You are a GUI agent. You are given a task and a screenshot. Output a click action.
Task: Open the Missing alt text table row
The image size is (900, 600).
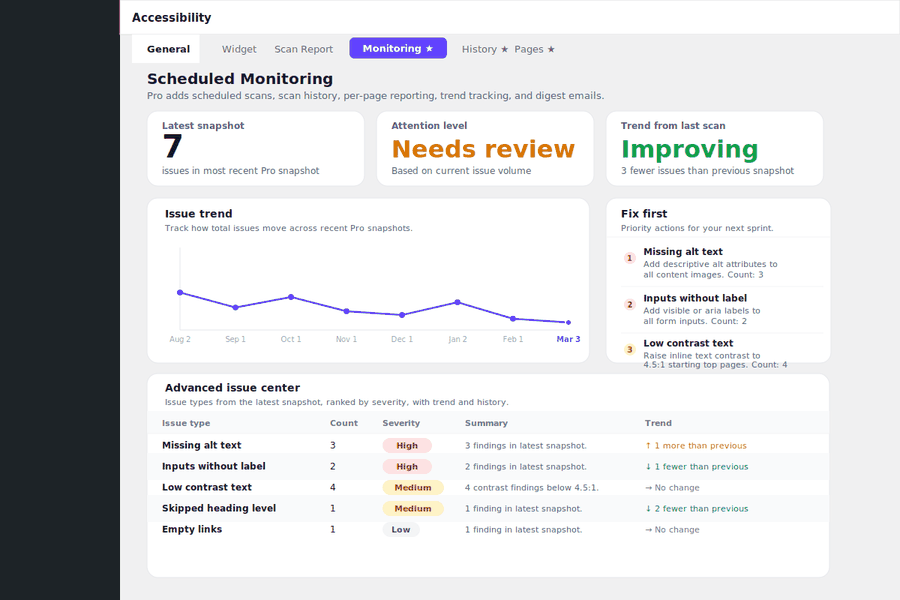tap(488, 445)
